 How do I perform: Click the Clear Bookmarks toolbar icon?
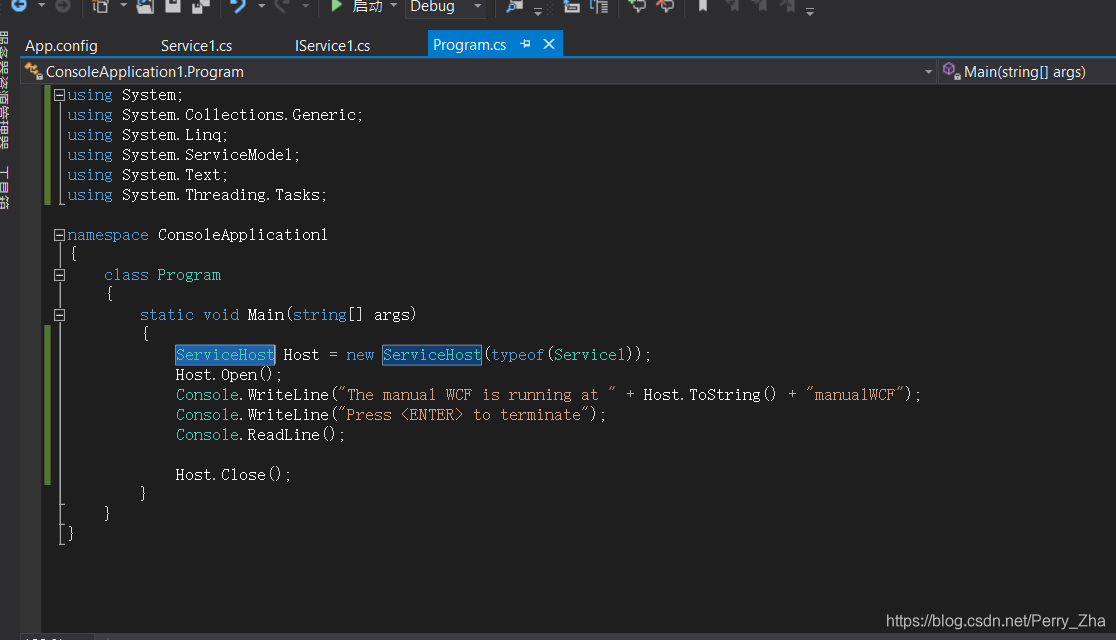787,6
